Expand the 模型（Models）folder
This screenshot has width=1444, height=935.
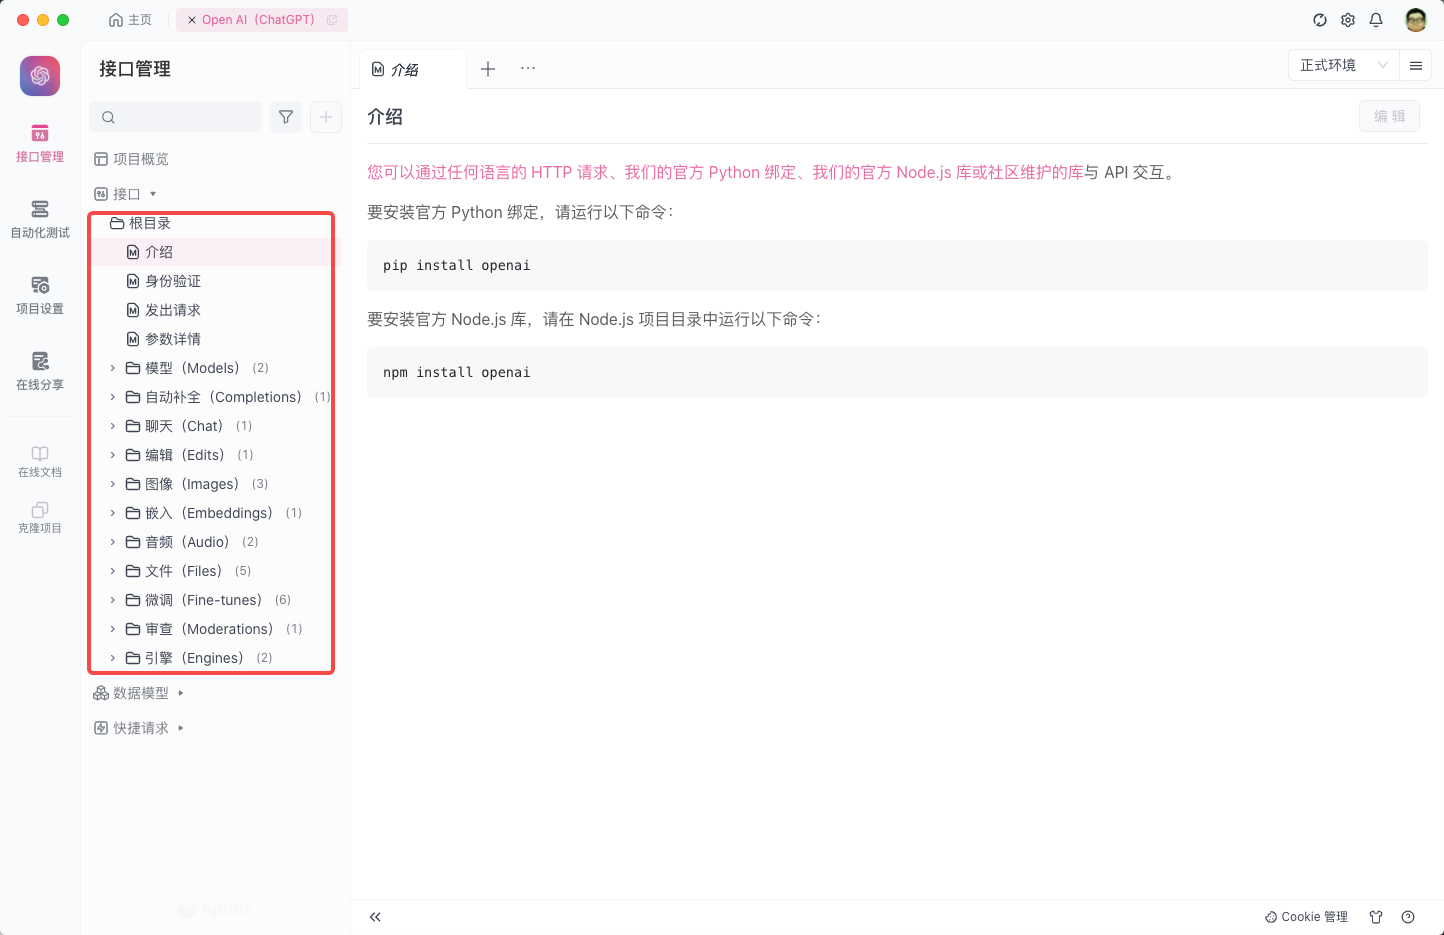[x=112, y=367]
